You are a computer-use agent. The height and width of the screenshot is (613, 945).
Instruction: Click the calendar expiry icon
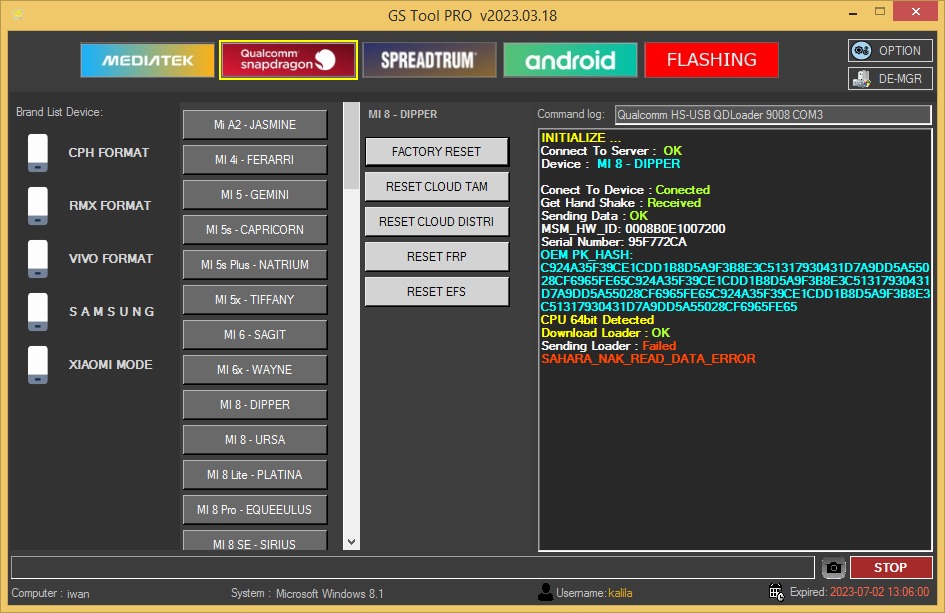click(x=776, y=592)
